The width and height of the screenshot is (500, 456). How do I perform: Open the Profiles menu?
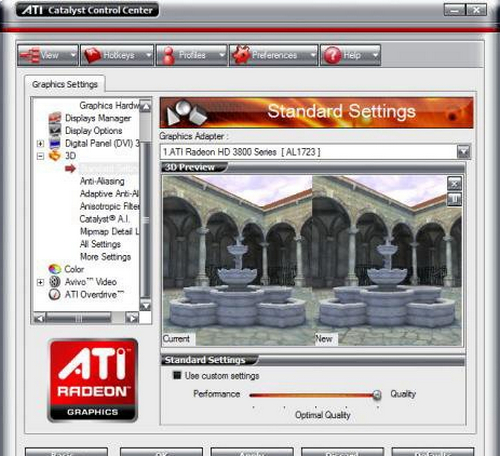[x=192, y=55]
